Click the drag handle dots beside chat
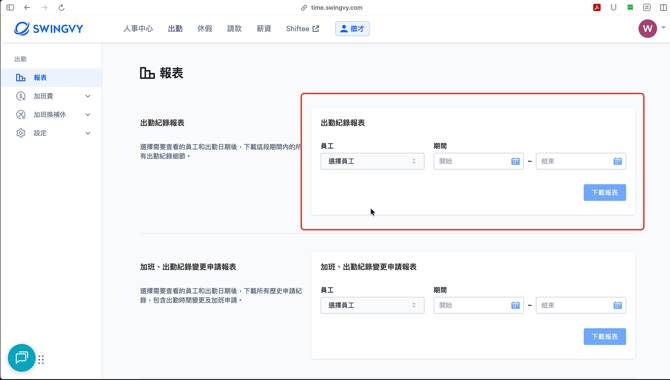Image resolution: width=670 pixels, height=380 pixels. pos(41,359)
